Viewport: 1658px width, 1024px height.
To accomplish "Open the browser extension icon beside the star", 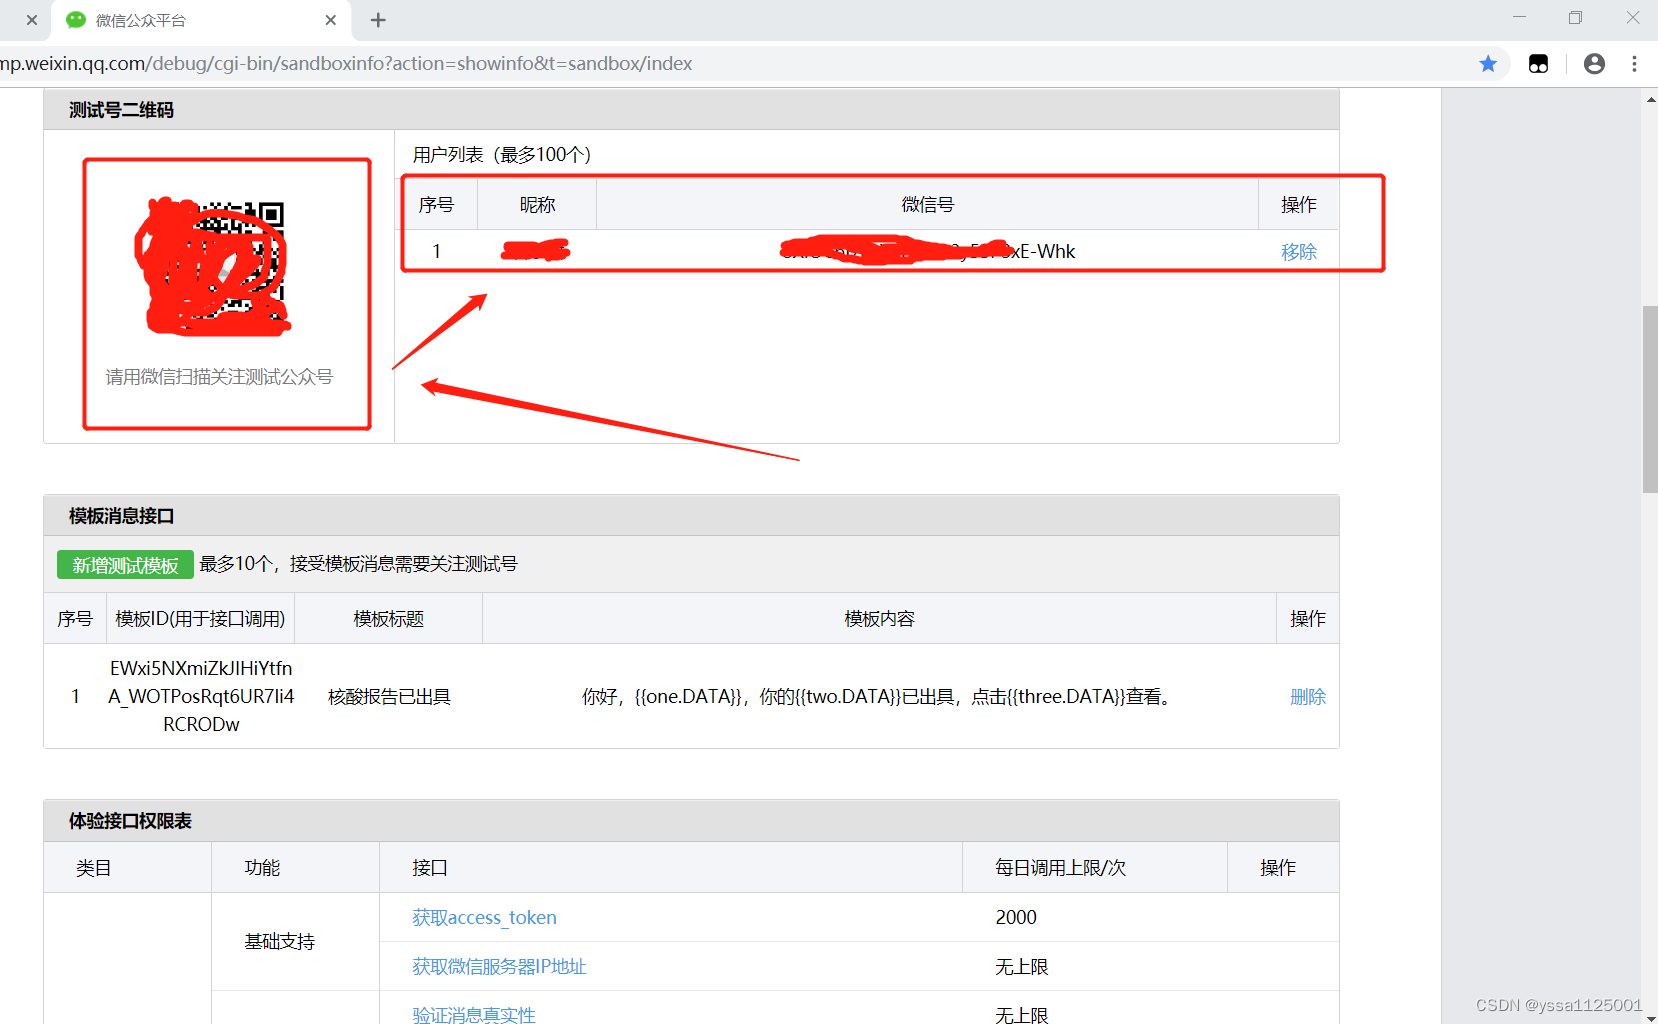I will [x=1538, y=64].
